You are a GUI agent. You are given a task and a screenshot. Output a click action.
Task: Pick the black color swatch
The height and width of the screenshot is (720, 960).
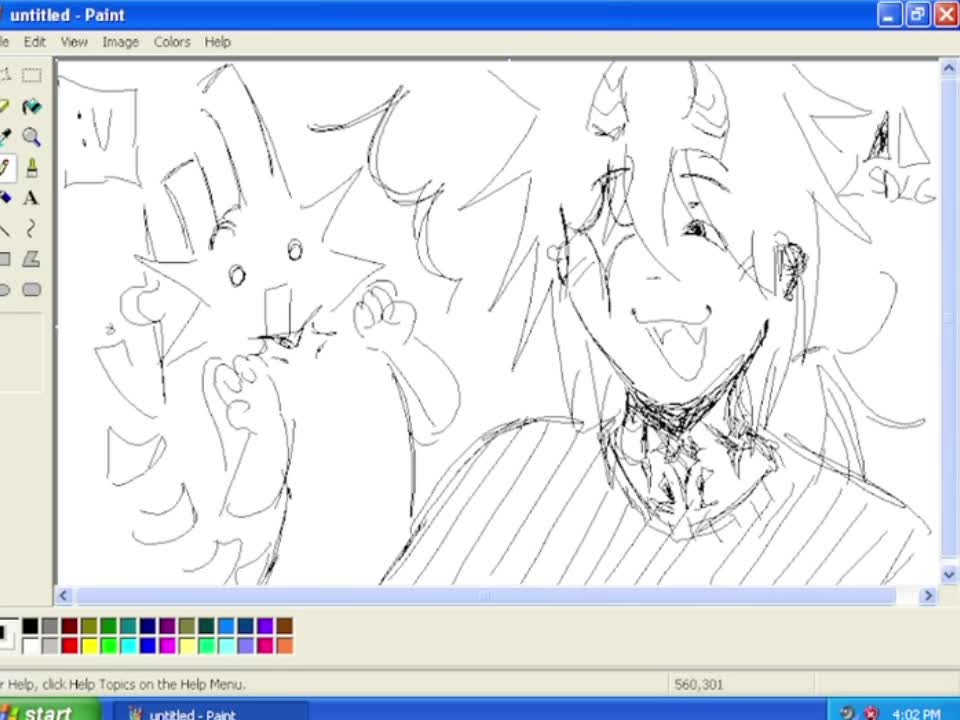click(x=30, y=626)
